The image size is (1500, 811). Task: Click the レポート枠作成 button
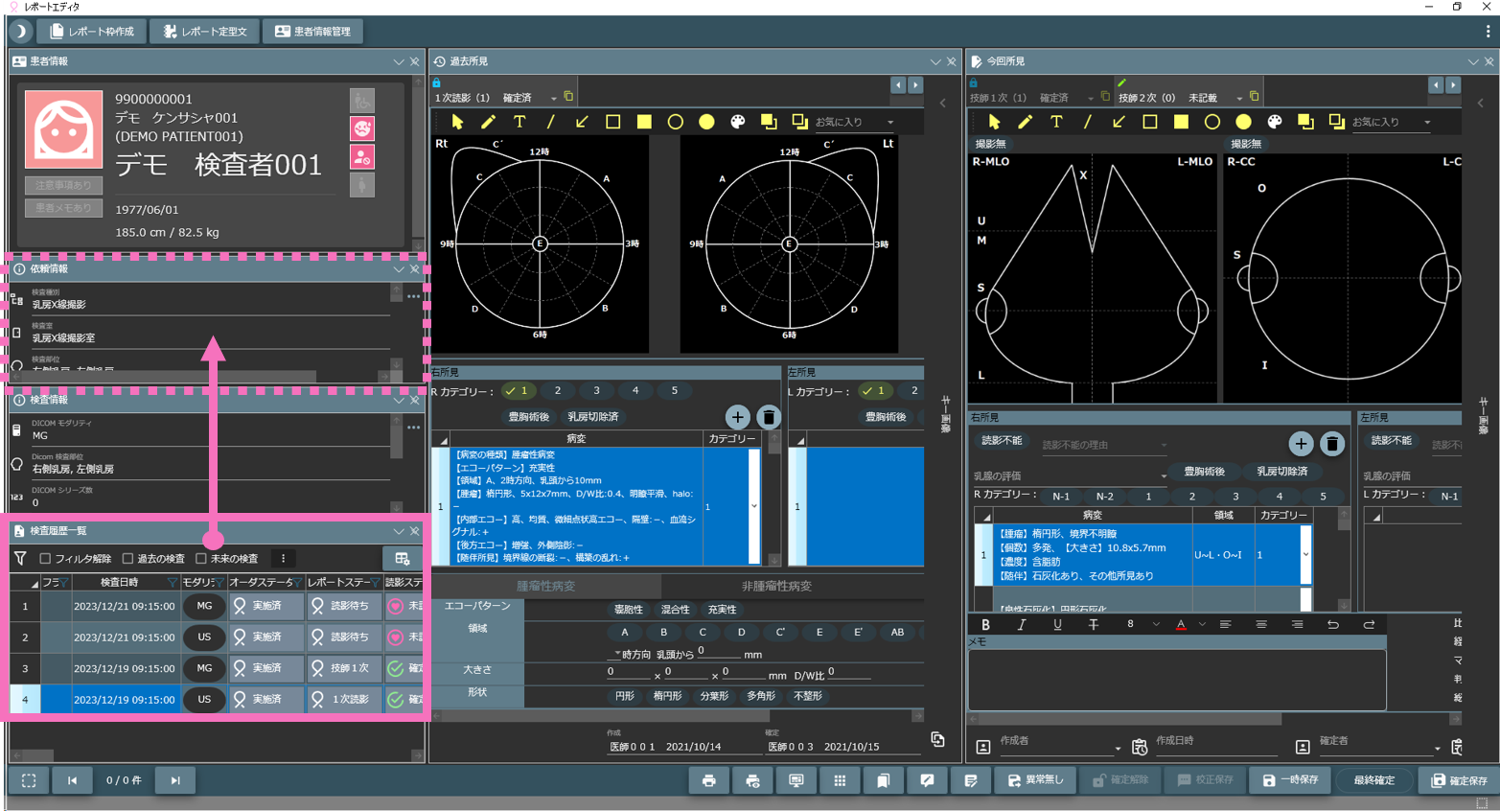(x=91, y=31)
